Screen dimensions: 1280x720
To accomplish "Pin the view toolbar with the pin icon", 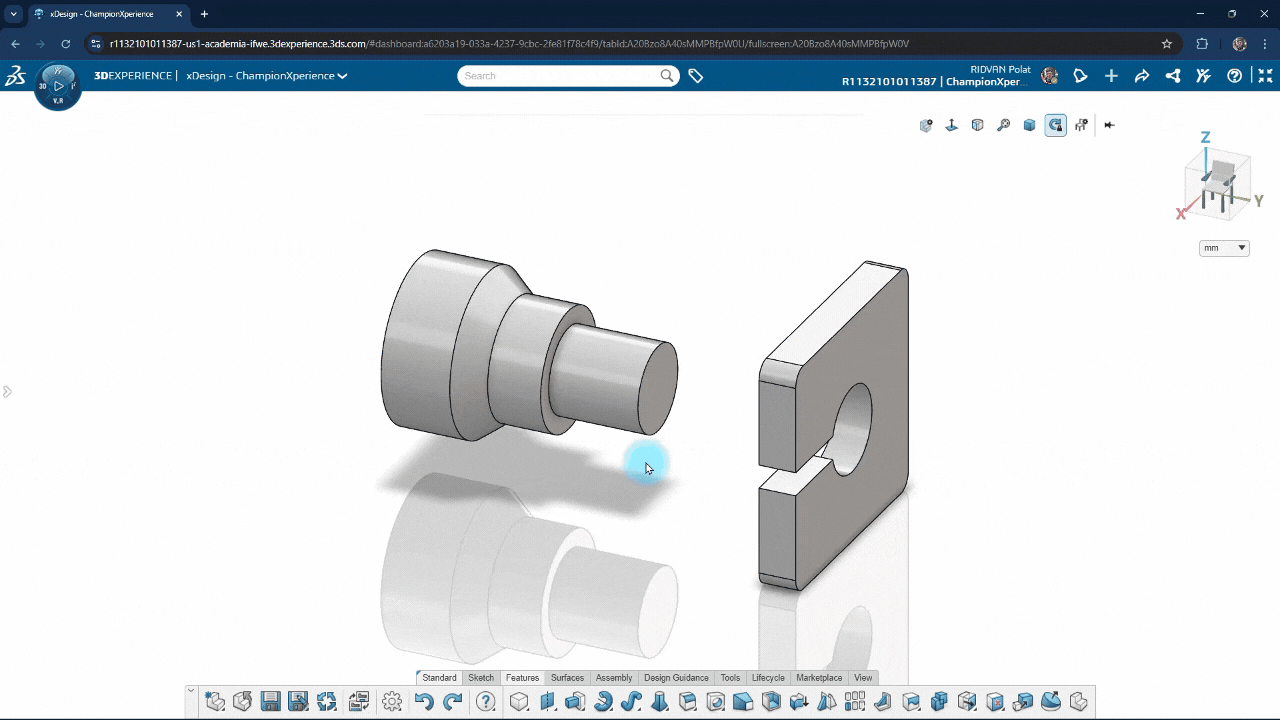I will [1108, 125].
